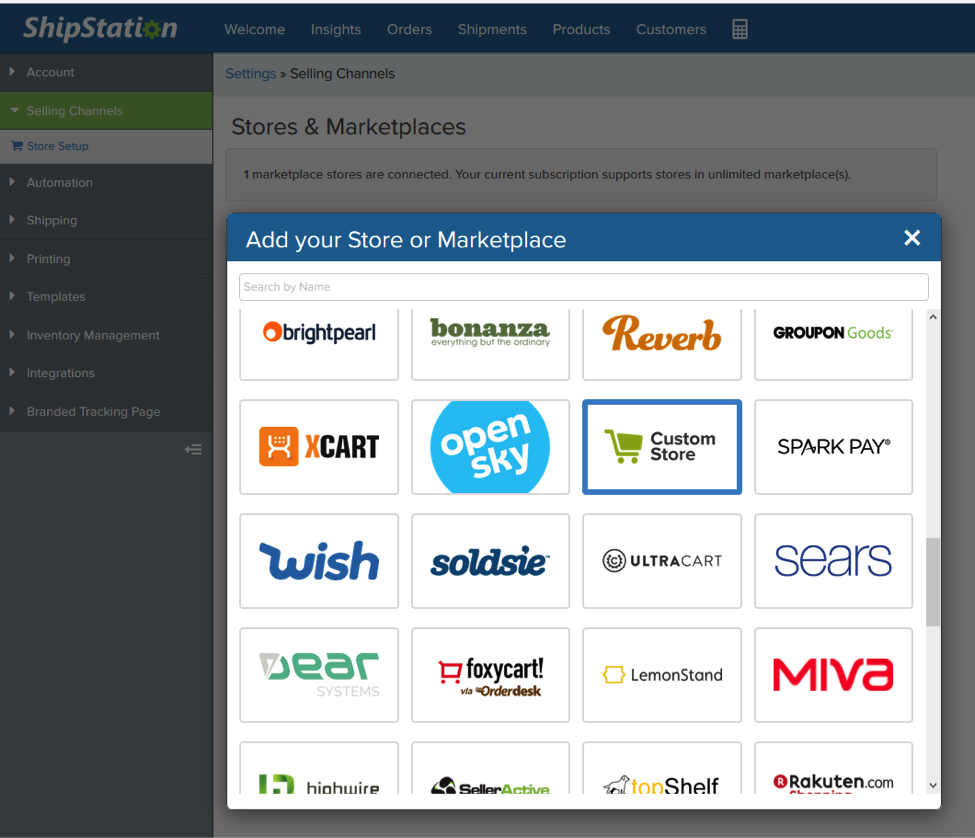Choose the X-Cart store tile
975x838 pixels.
(x=319, y=447)
